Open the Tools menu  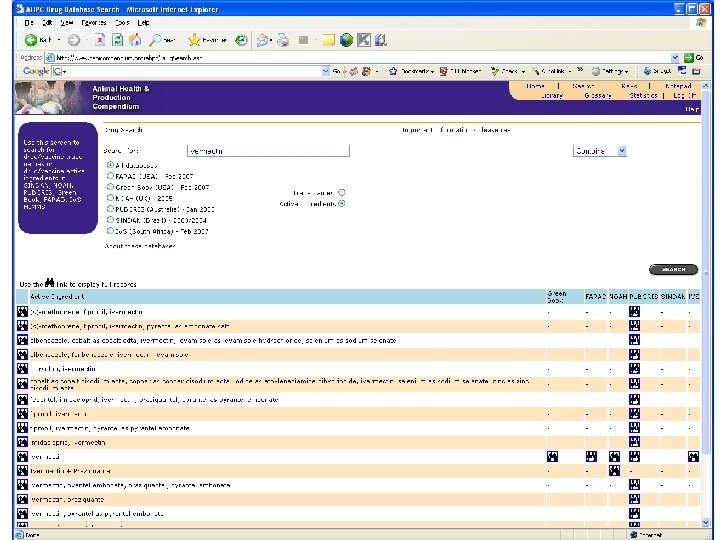[x=122, y=21]
